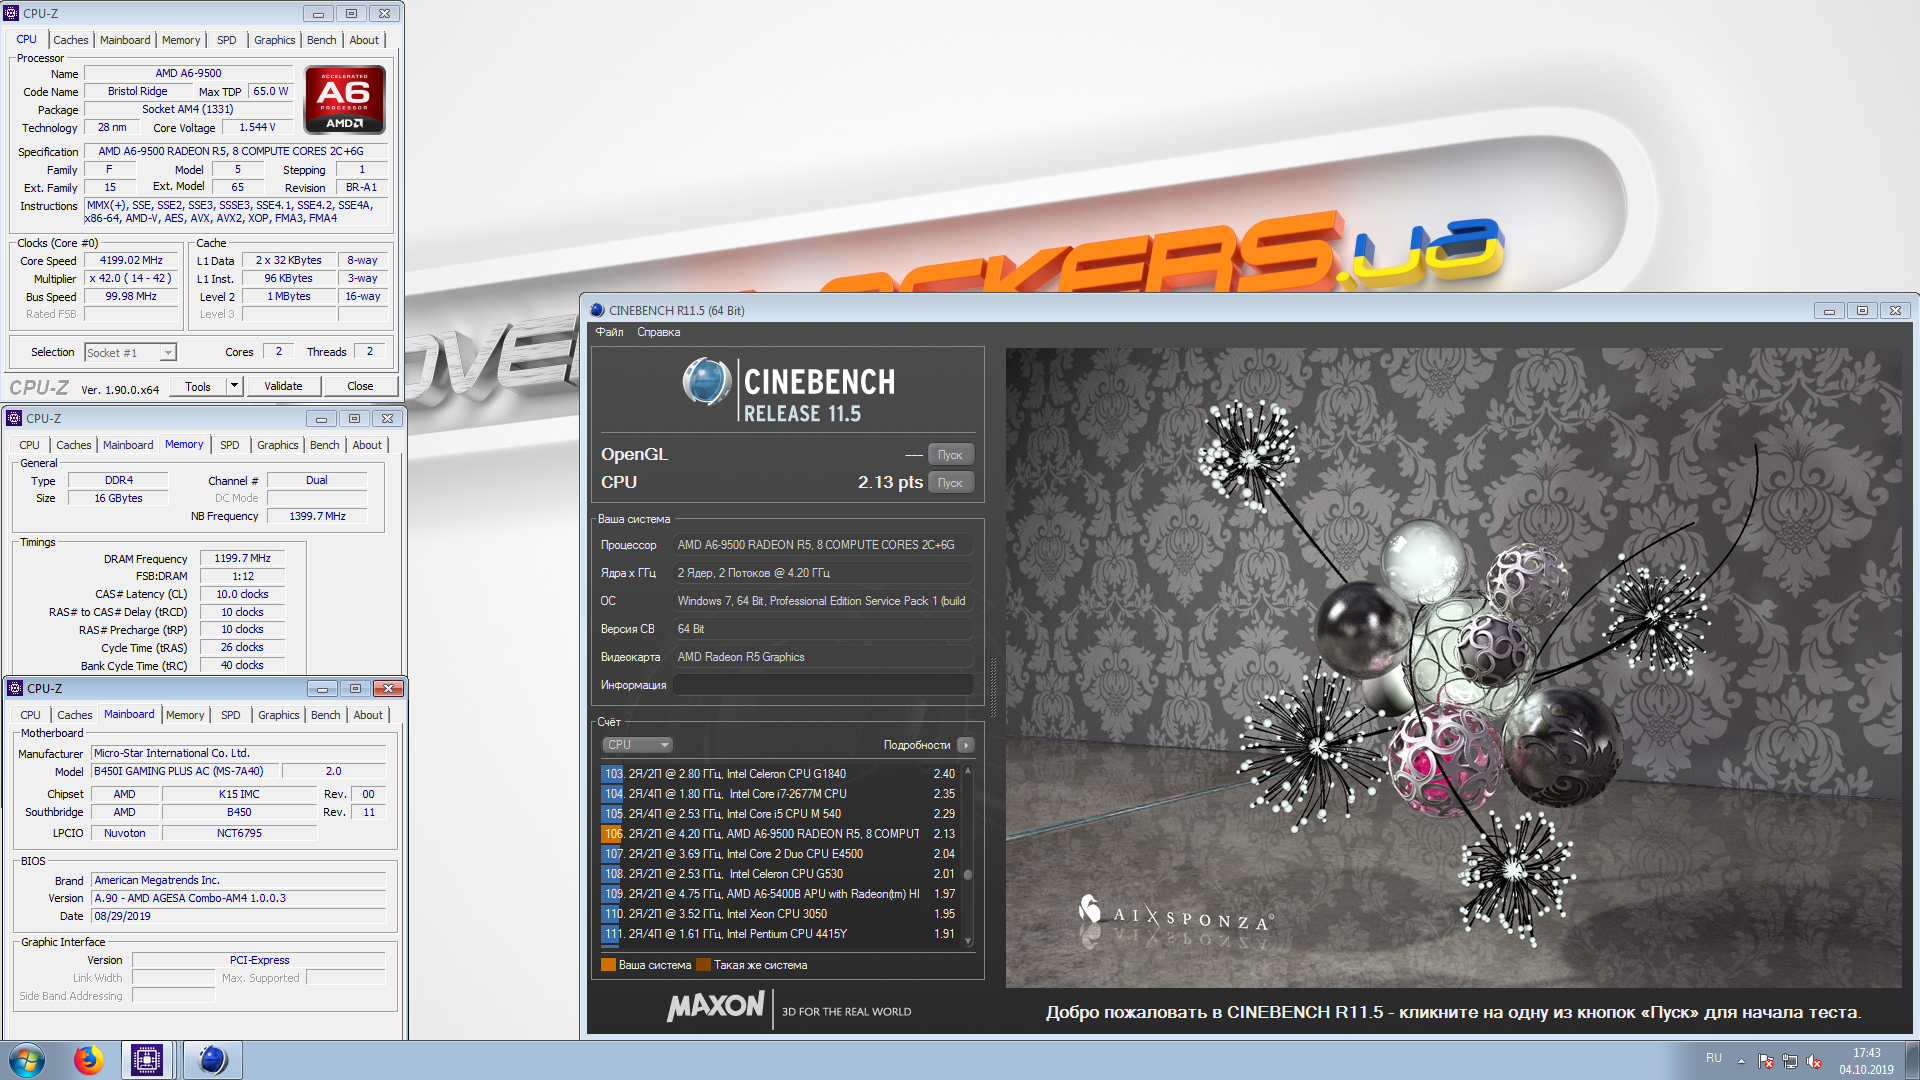Click the Cinebench Release 11.5 logo
Viewport: 1920px width, 1080px height.
(x=788, y=390)
